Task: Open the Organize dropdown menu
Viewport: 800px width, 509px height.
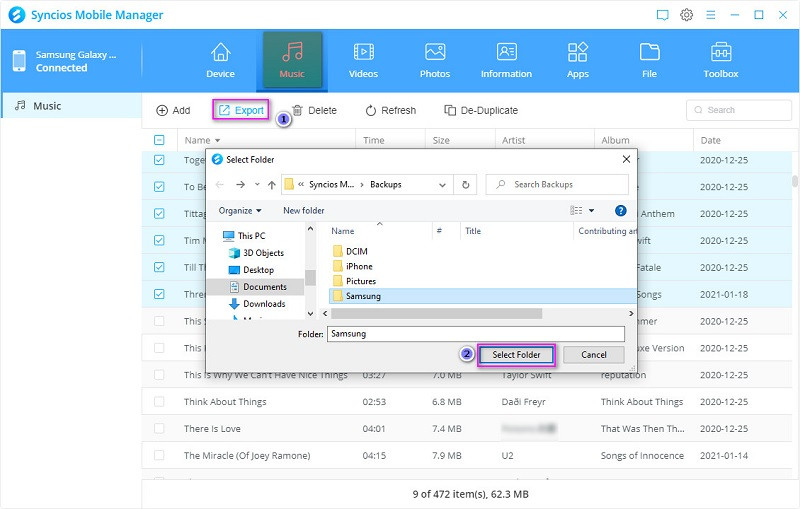Action: (x=240, y=211)
